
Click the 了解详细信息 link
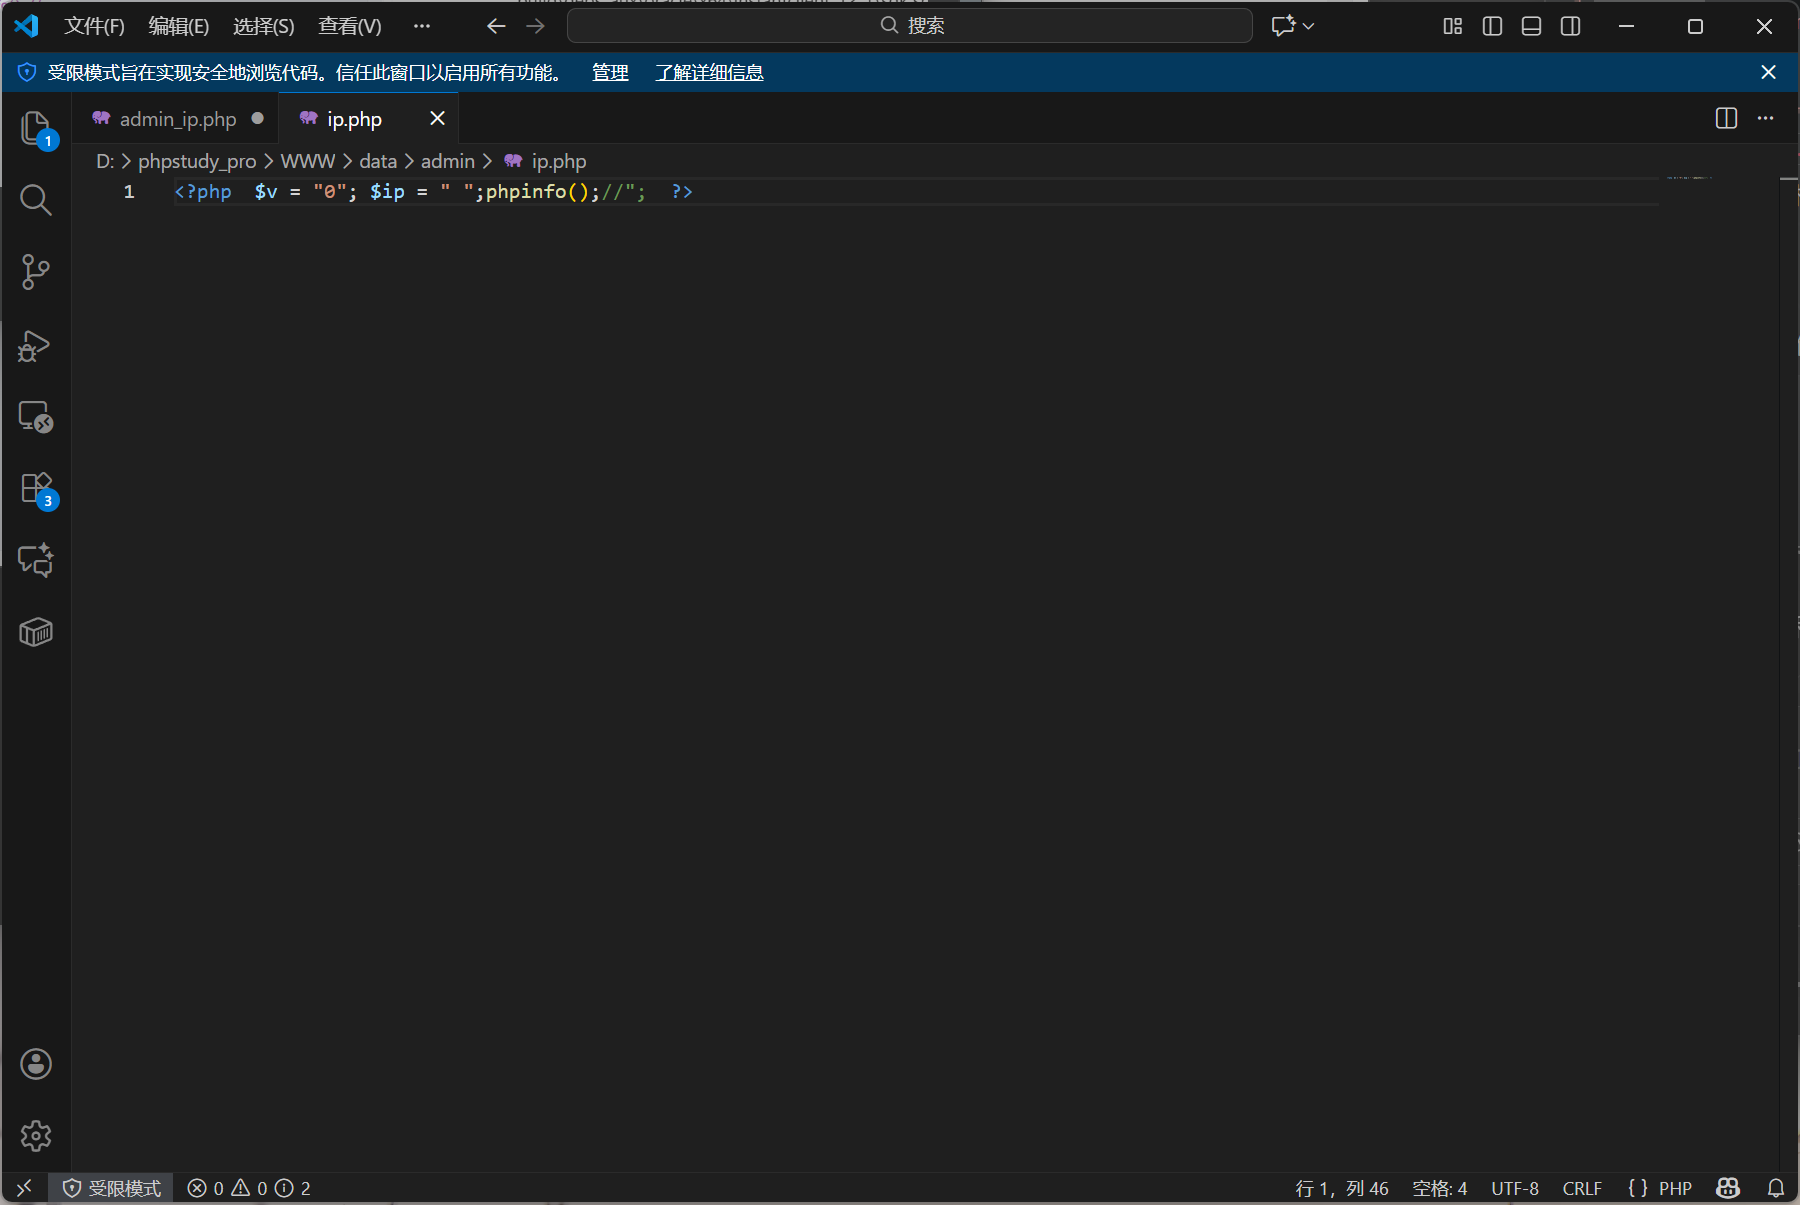[x=709, y=72]
